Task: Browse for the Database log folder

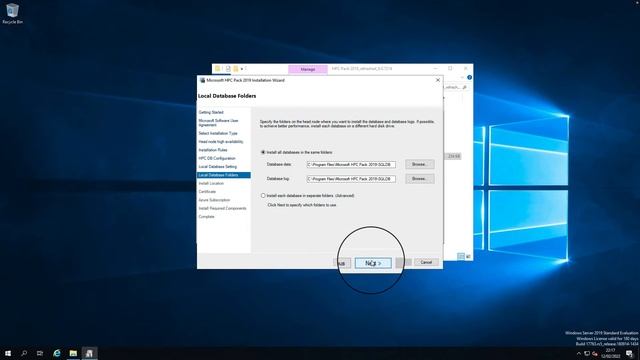Action: click(420, 179)
